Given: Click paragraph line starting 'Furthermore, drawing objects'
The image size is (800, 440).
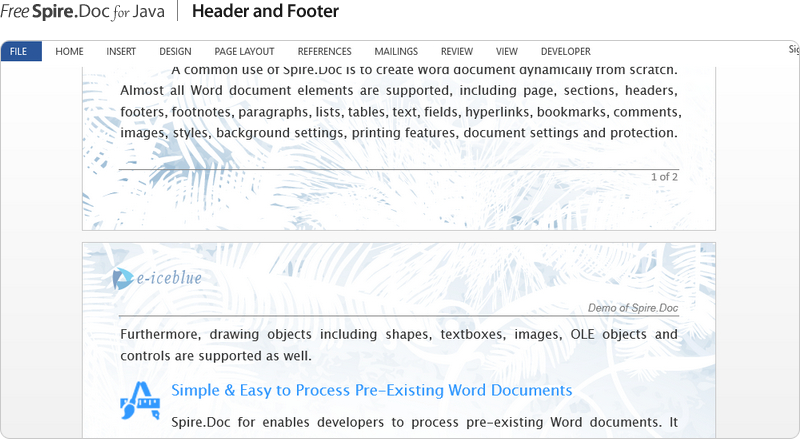Looking at the screenshot, I should (x=399, y=334).
